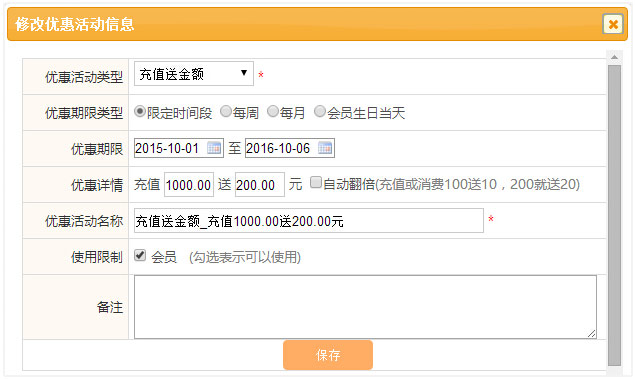Click the 优惠活动类型 label
The height and width of the screenshot is (380, 637).
[84, 76]
